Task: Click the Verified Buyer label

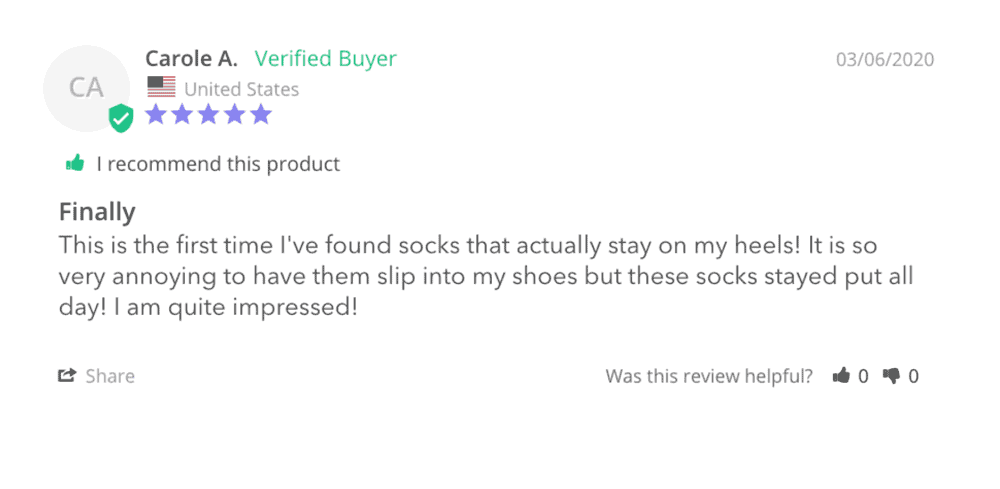Action: tap(325, 59)
